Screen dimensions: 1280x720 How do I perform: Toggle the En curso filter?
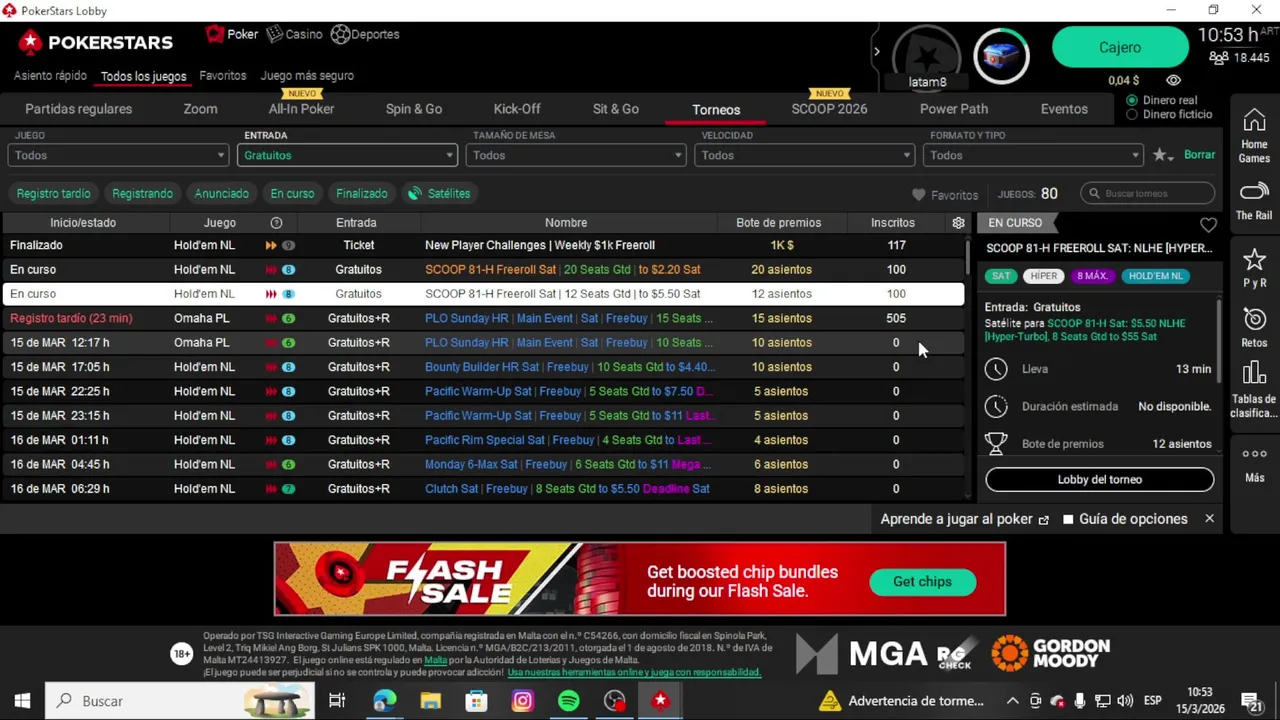pos(292,193)
